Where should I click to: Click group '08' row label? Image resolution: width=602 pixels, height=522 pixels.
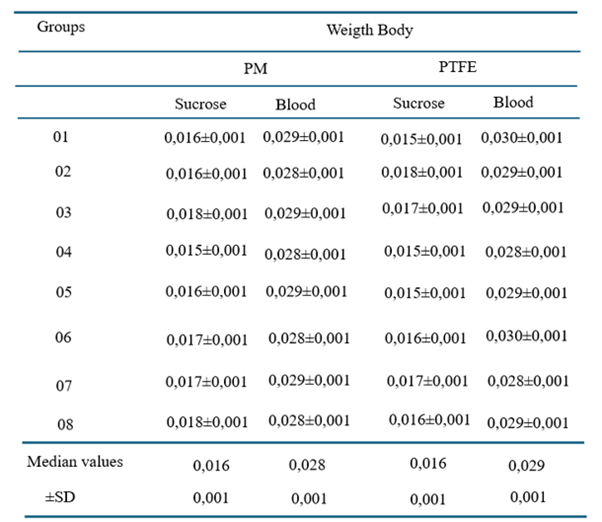click(63, 424)
